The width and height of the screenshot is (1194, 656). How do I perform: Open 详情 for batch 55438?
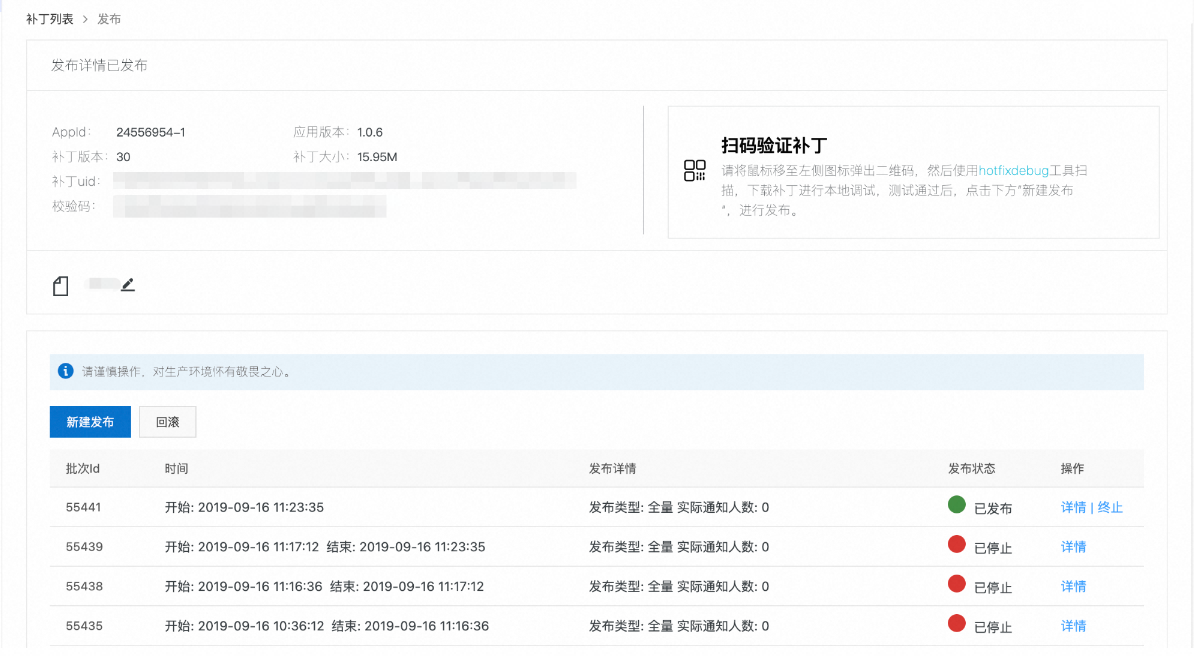[1073, 587]
